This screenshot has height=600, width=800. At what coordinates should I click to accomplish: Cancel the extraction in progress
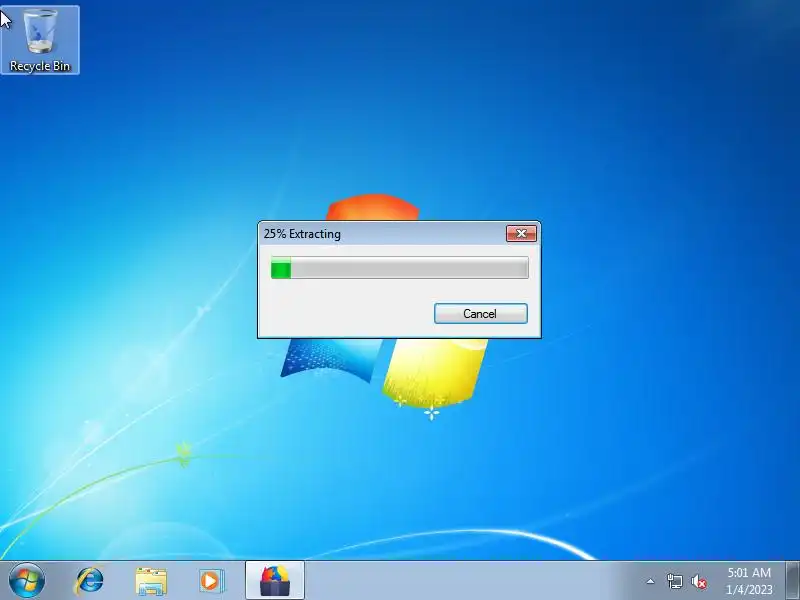481,313
